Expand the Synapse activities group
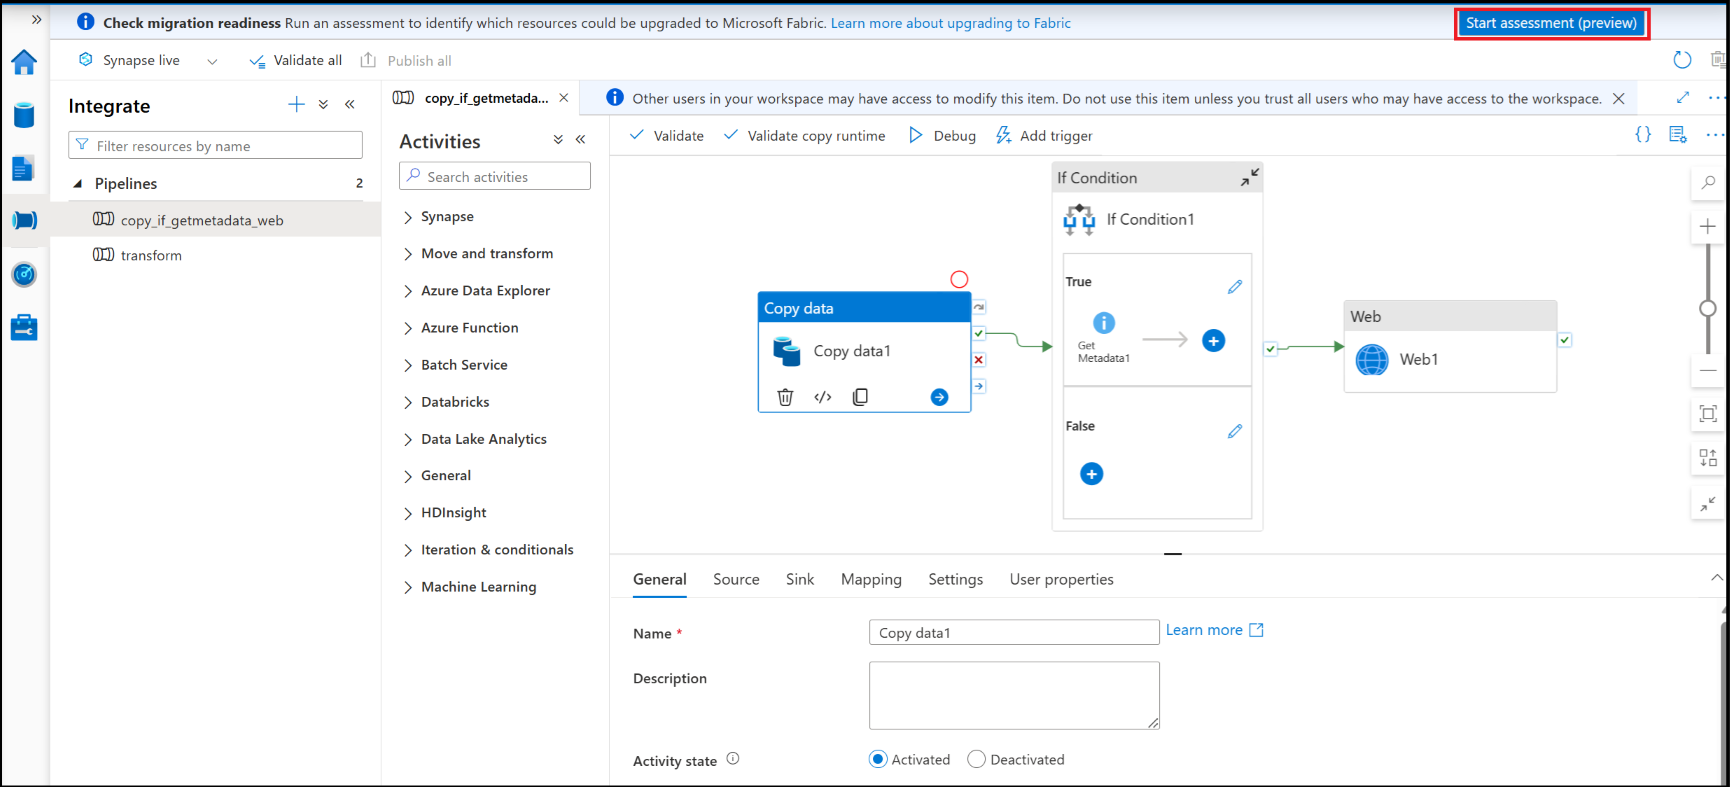This screenshot has height=787, width=1732. click(x=408, y=217)
